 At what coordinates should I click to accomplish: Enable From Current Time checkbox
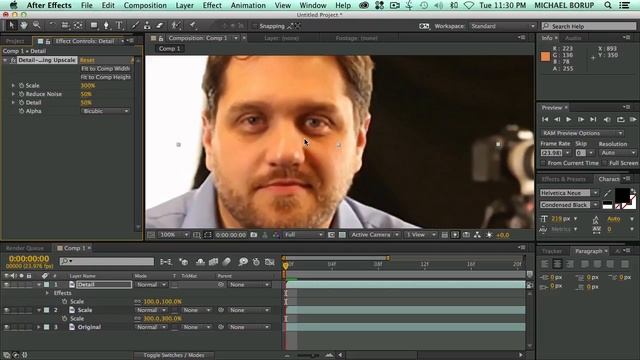click(543, 163)
